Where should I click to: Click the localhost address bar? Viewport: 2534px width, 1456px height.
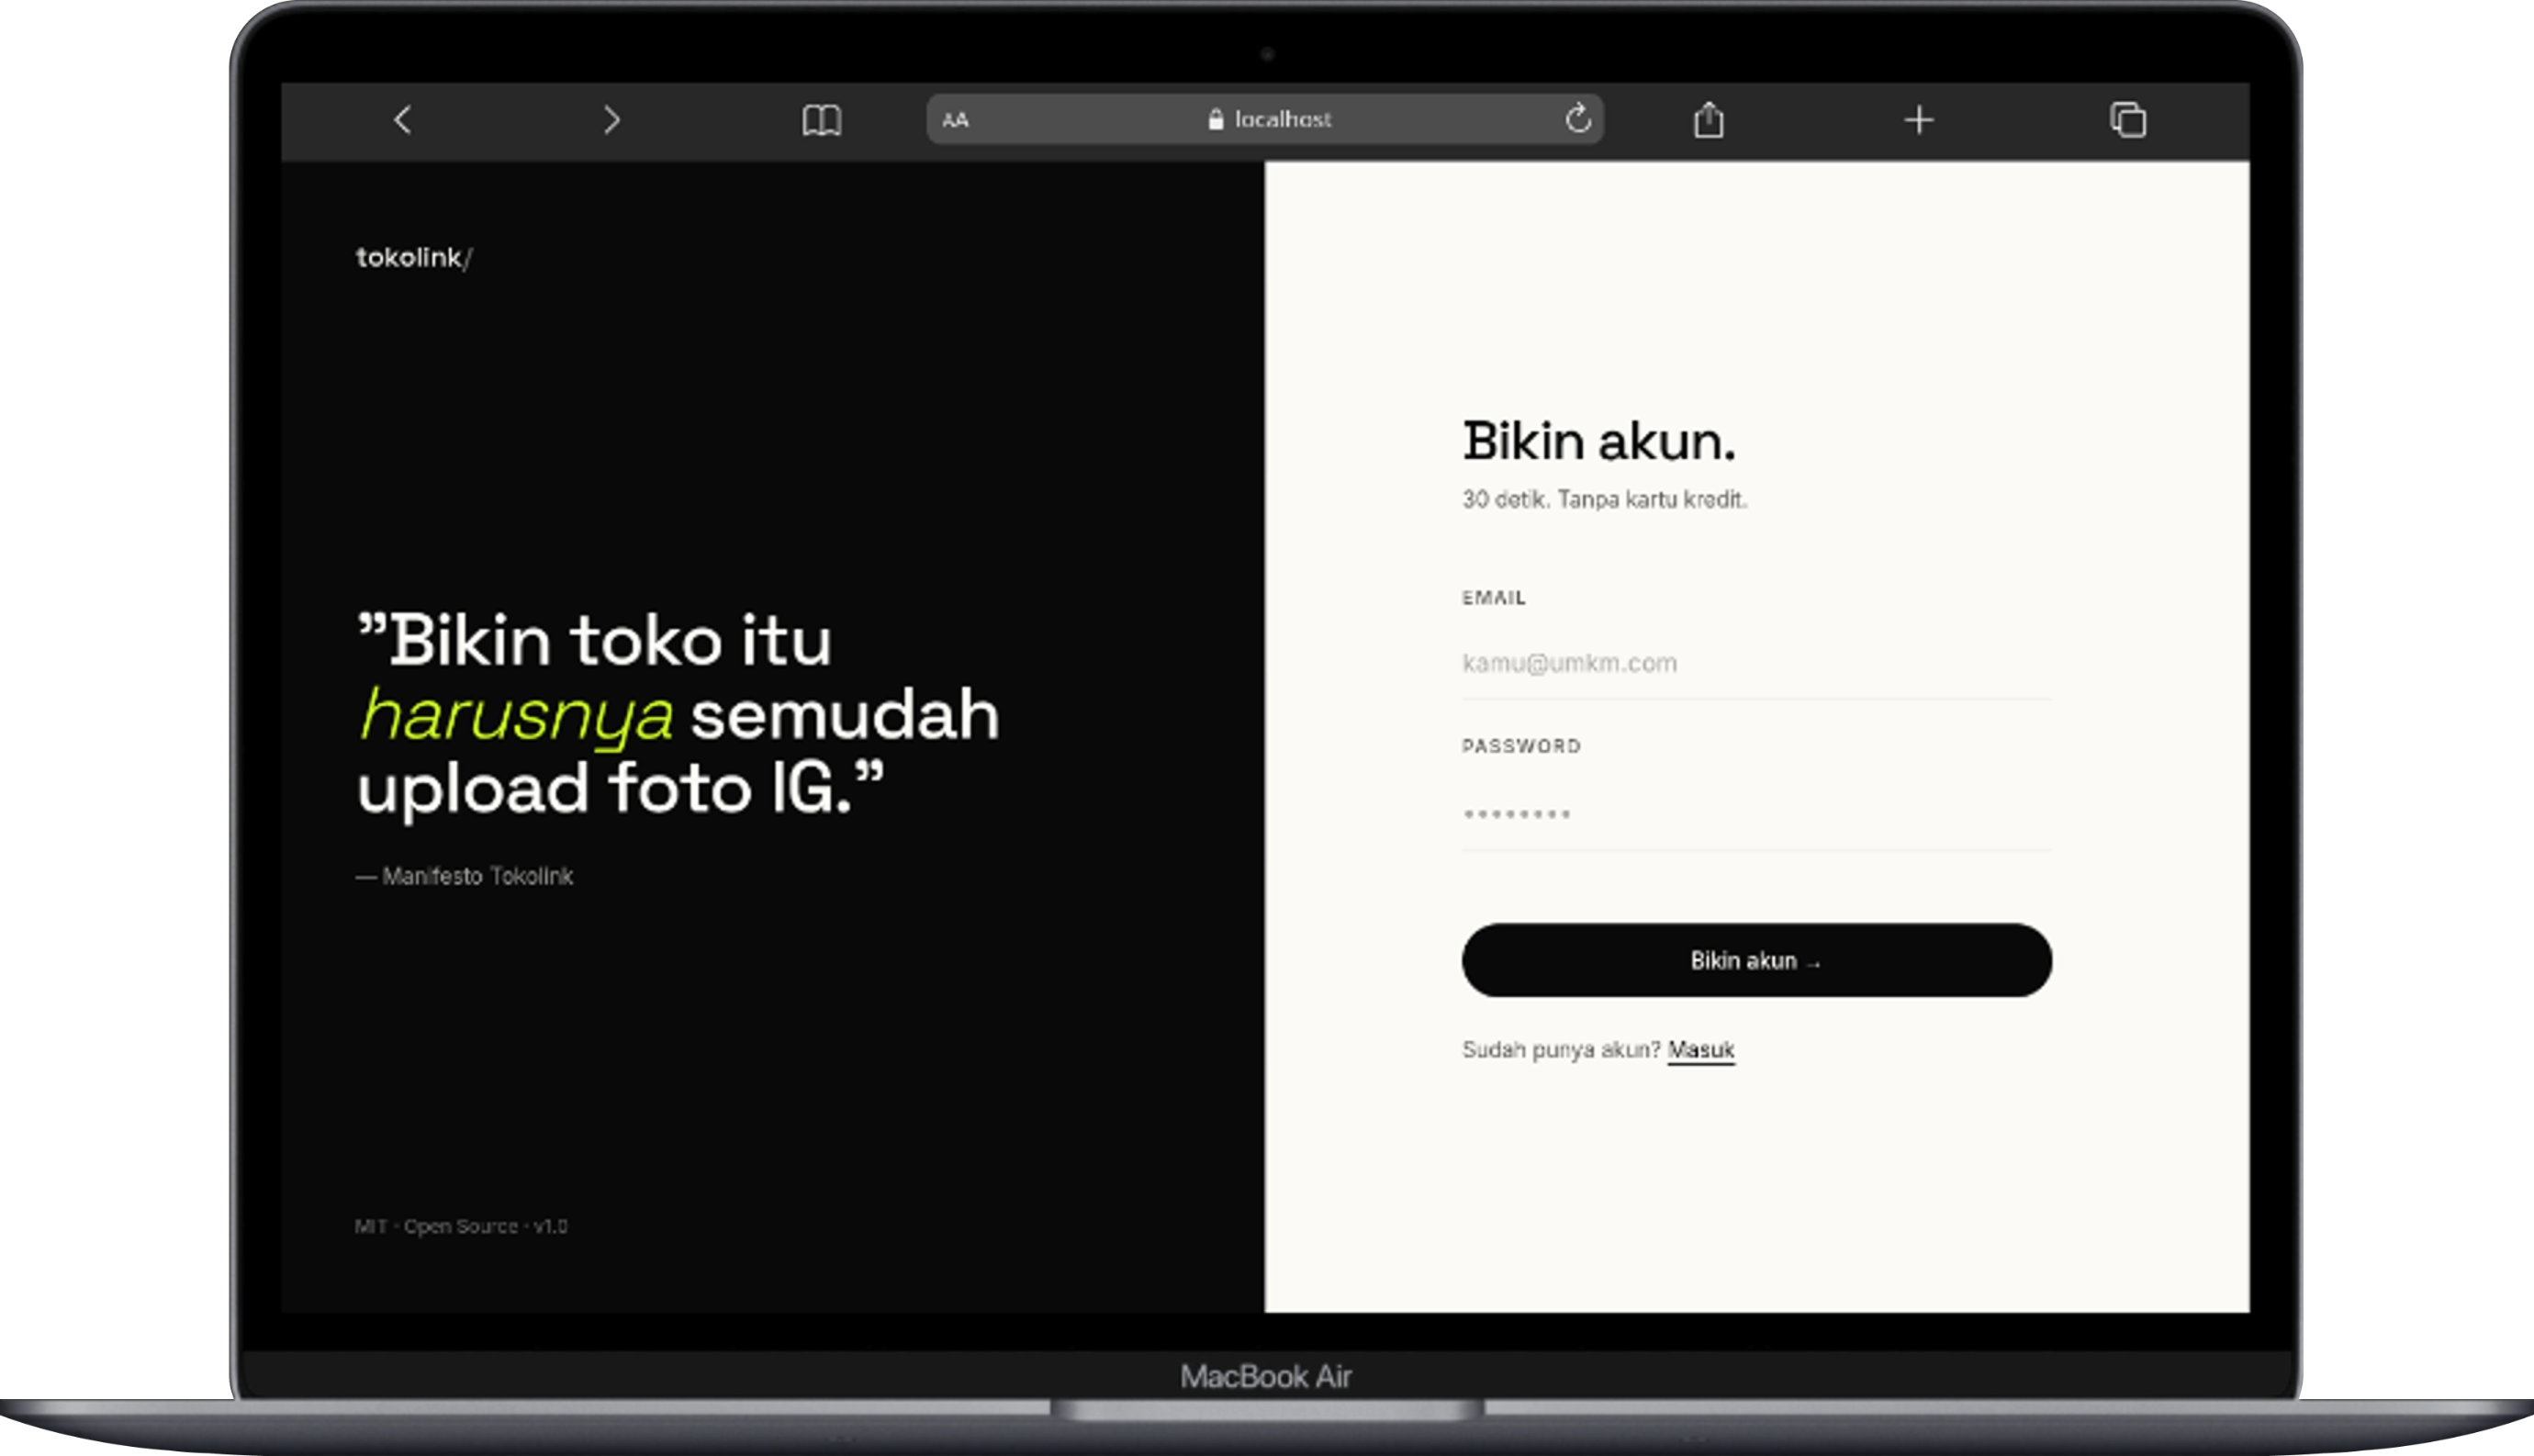(x=1265, y=119)
